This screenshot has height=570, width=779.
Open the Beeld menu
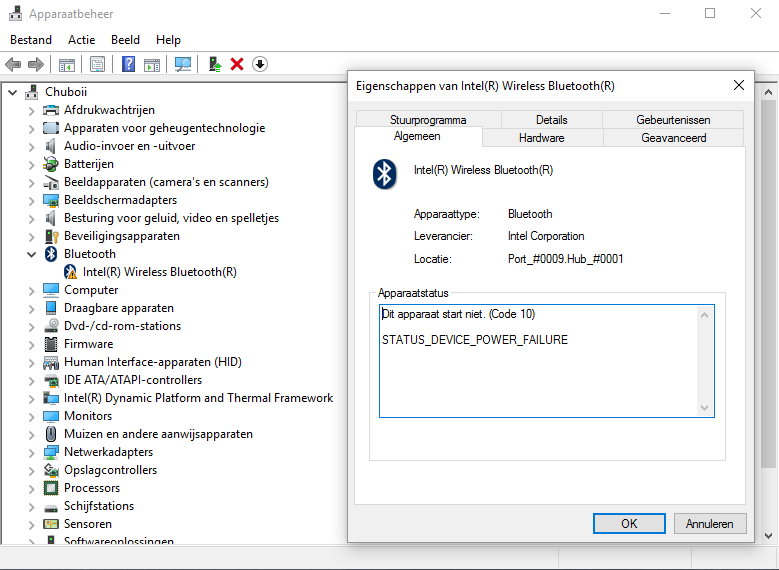coord(125,40)
